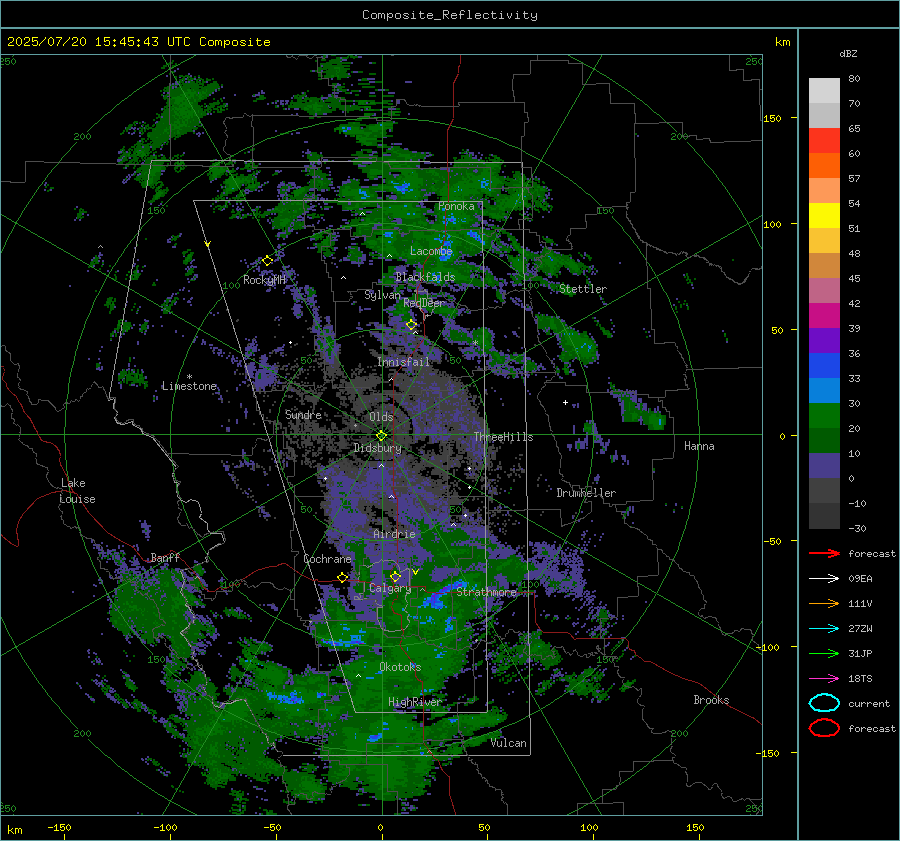Screen dimensions: 900x841
Task: Click the yellow diamond marker below Cochrane
Action: tap(342, 578)
